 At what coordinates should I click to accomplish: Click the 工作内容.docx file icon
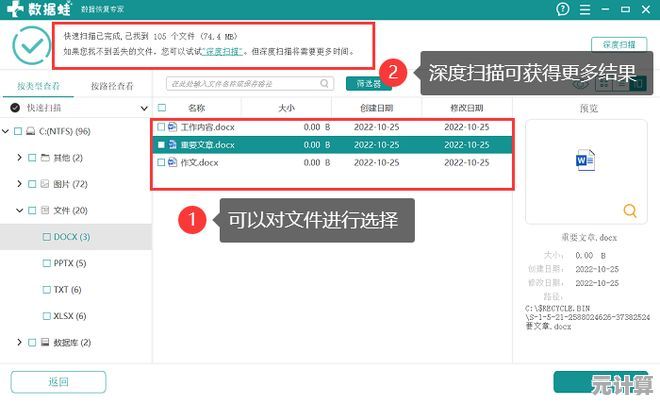tap(172, 127)
